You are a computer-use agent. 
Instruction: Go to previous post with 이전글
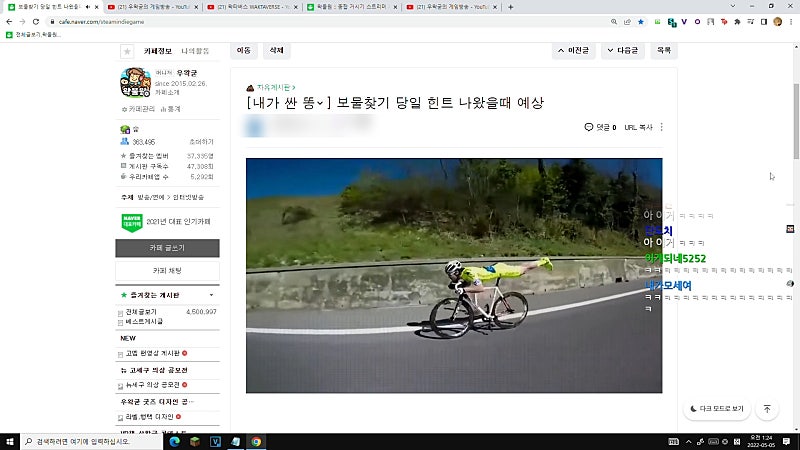tap(573, 51)
